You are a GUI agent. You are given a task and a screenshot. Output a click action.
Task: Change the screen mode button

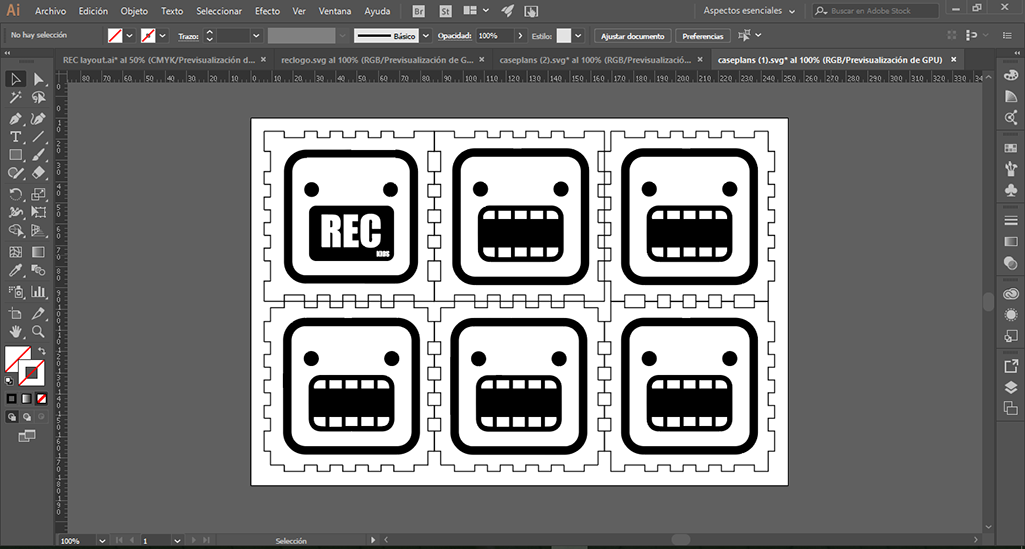27,436
